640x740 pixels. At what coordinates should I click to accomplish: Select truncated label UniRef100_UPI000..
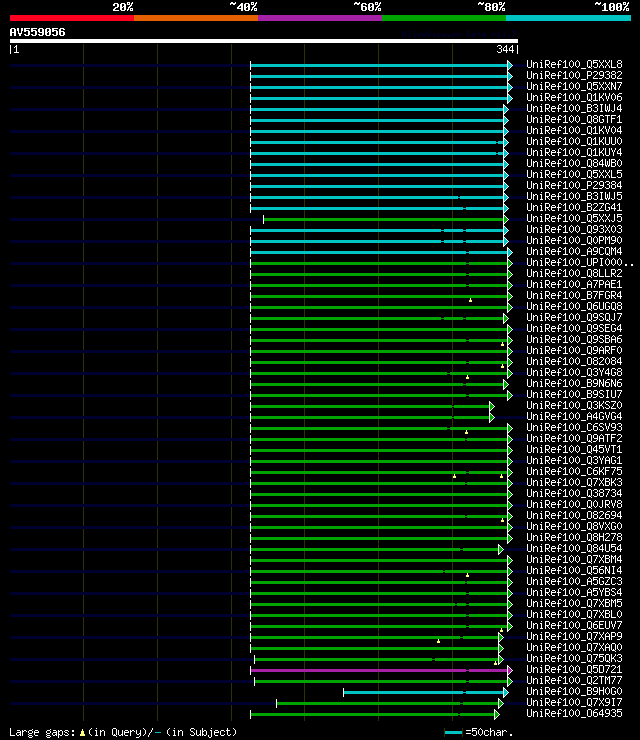tap(580, 262)
